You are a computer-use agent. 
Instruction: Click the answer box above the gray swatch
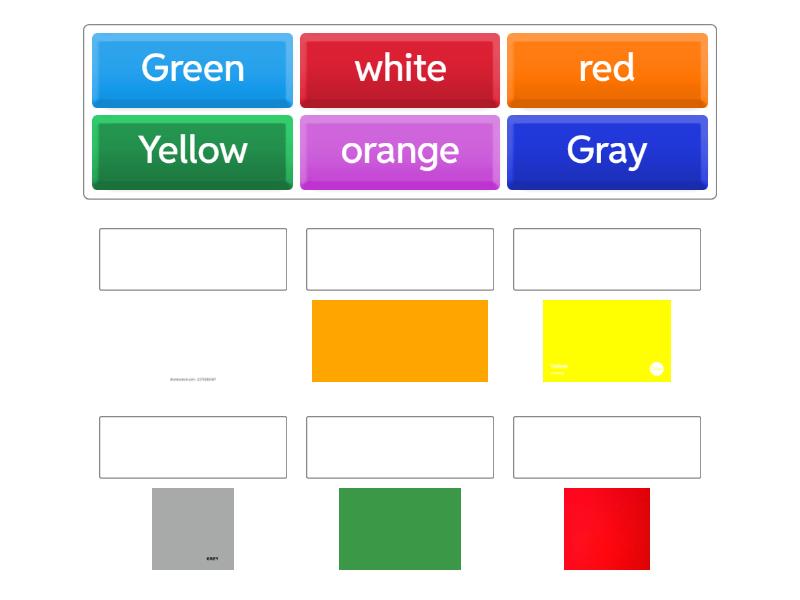[193, 447]
